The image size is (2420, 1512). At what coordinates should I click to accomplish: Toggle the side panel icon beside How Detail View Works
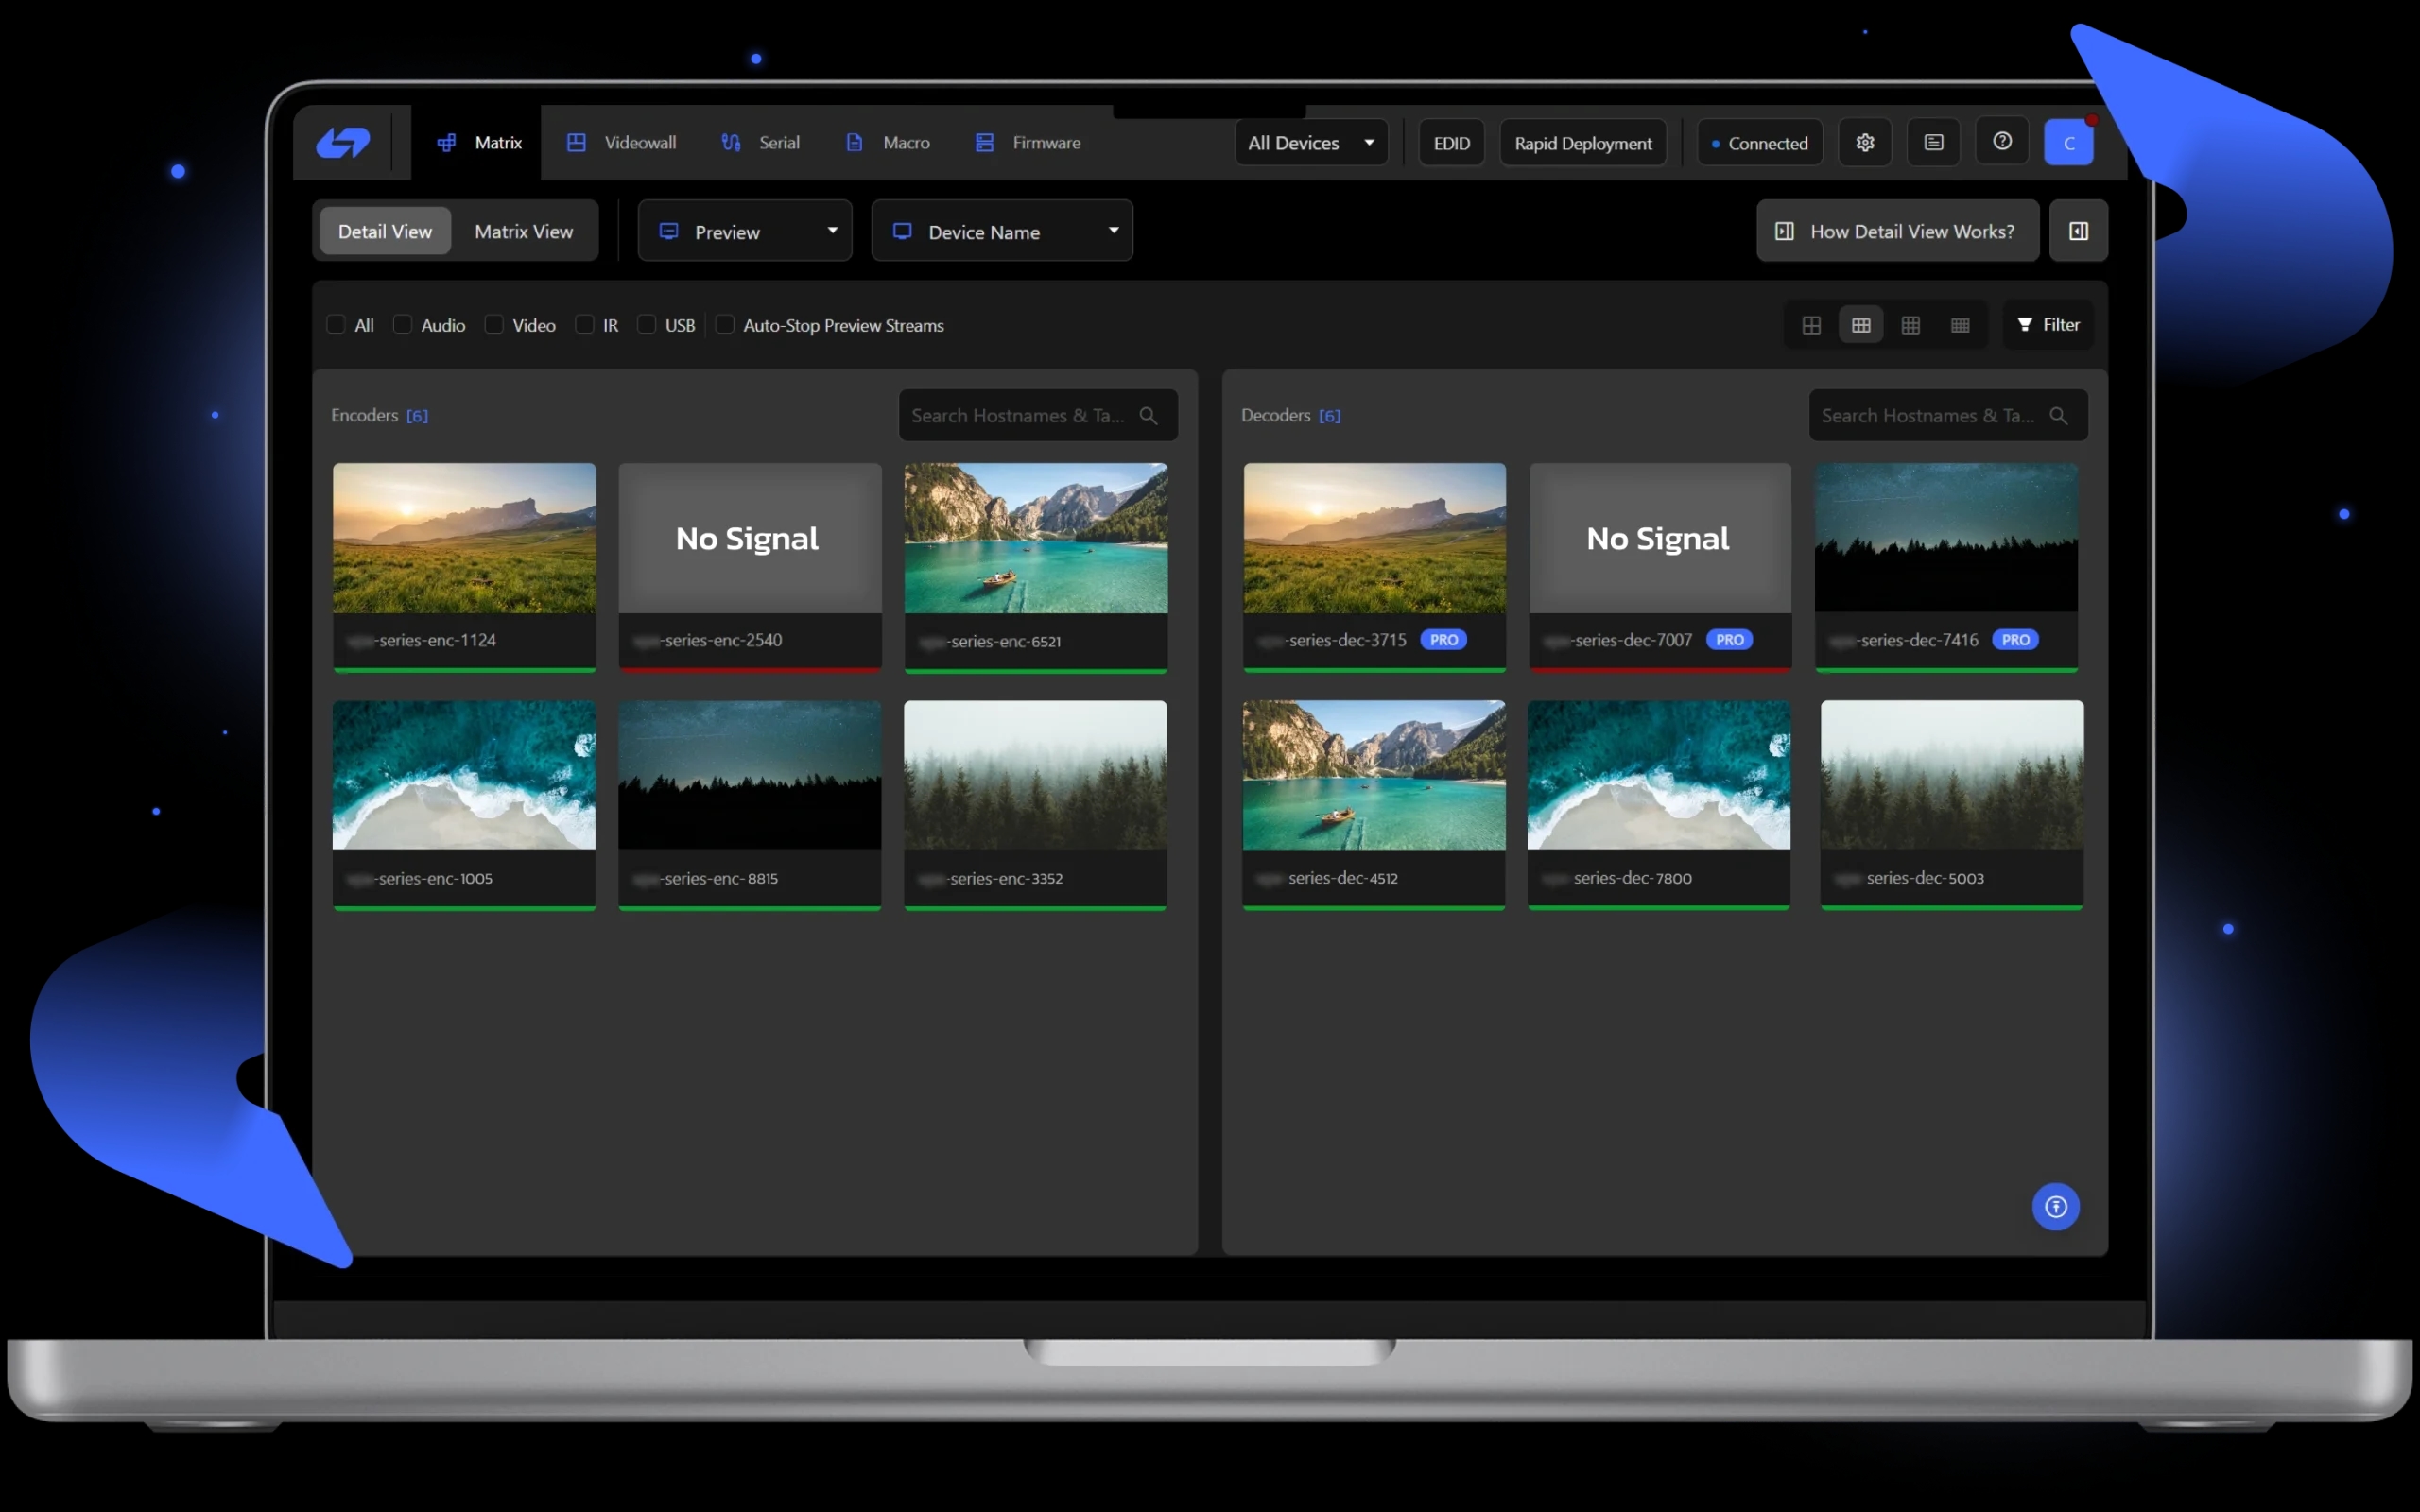pyautogui.click(x=2078, y=231)
